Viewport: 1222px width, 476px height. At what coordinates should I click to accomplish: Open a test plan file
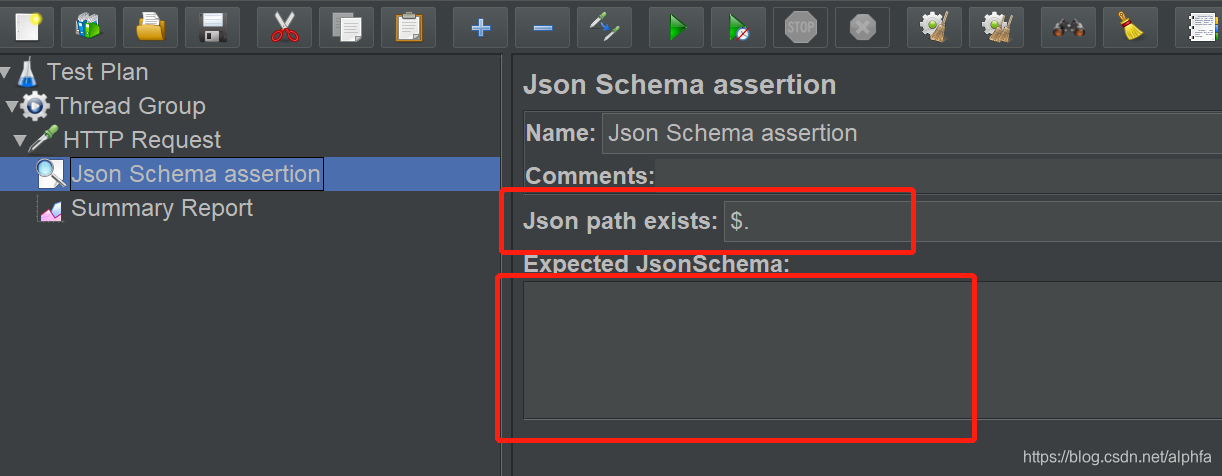(150, 27)
